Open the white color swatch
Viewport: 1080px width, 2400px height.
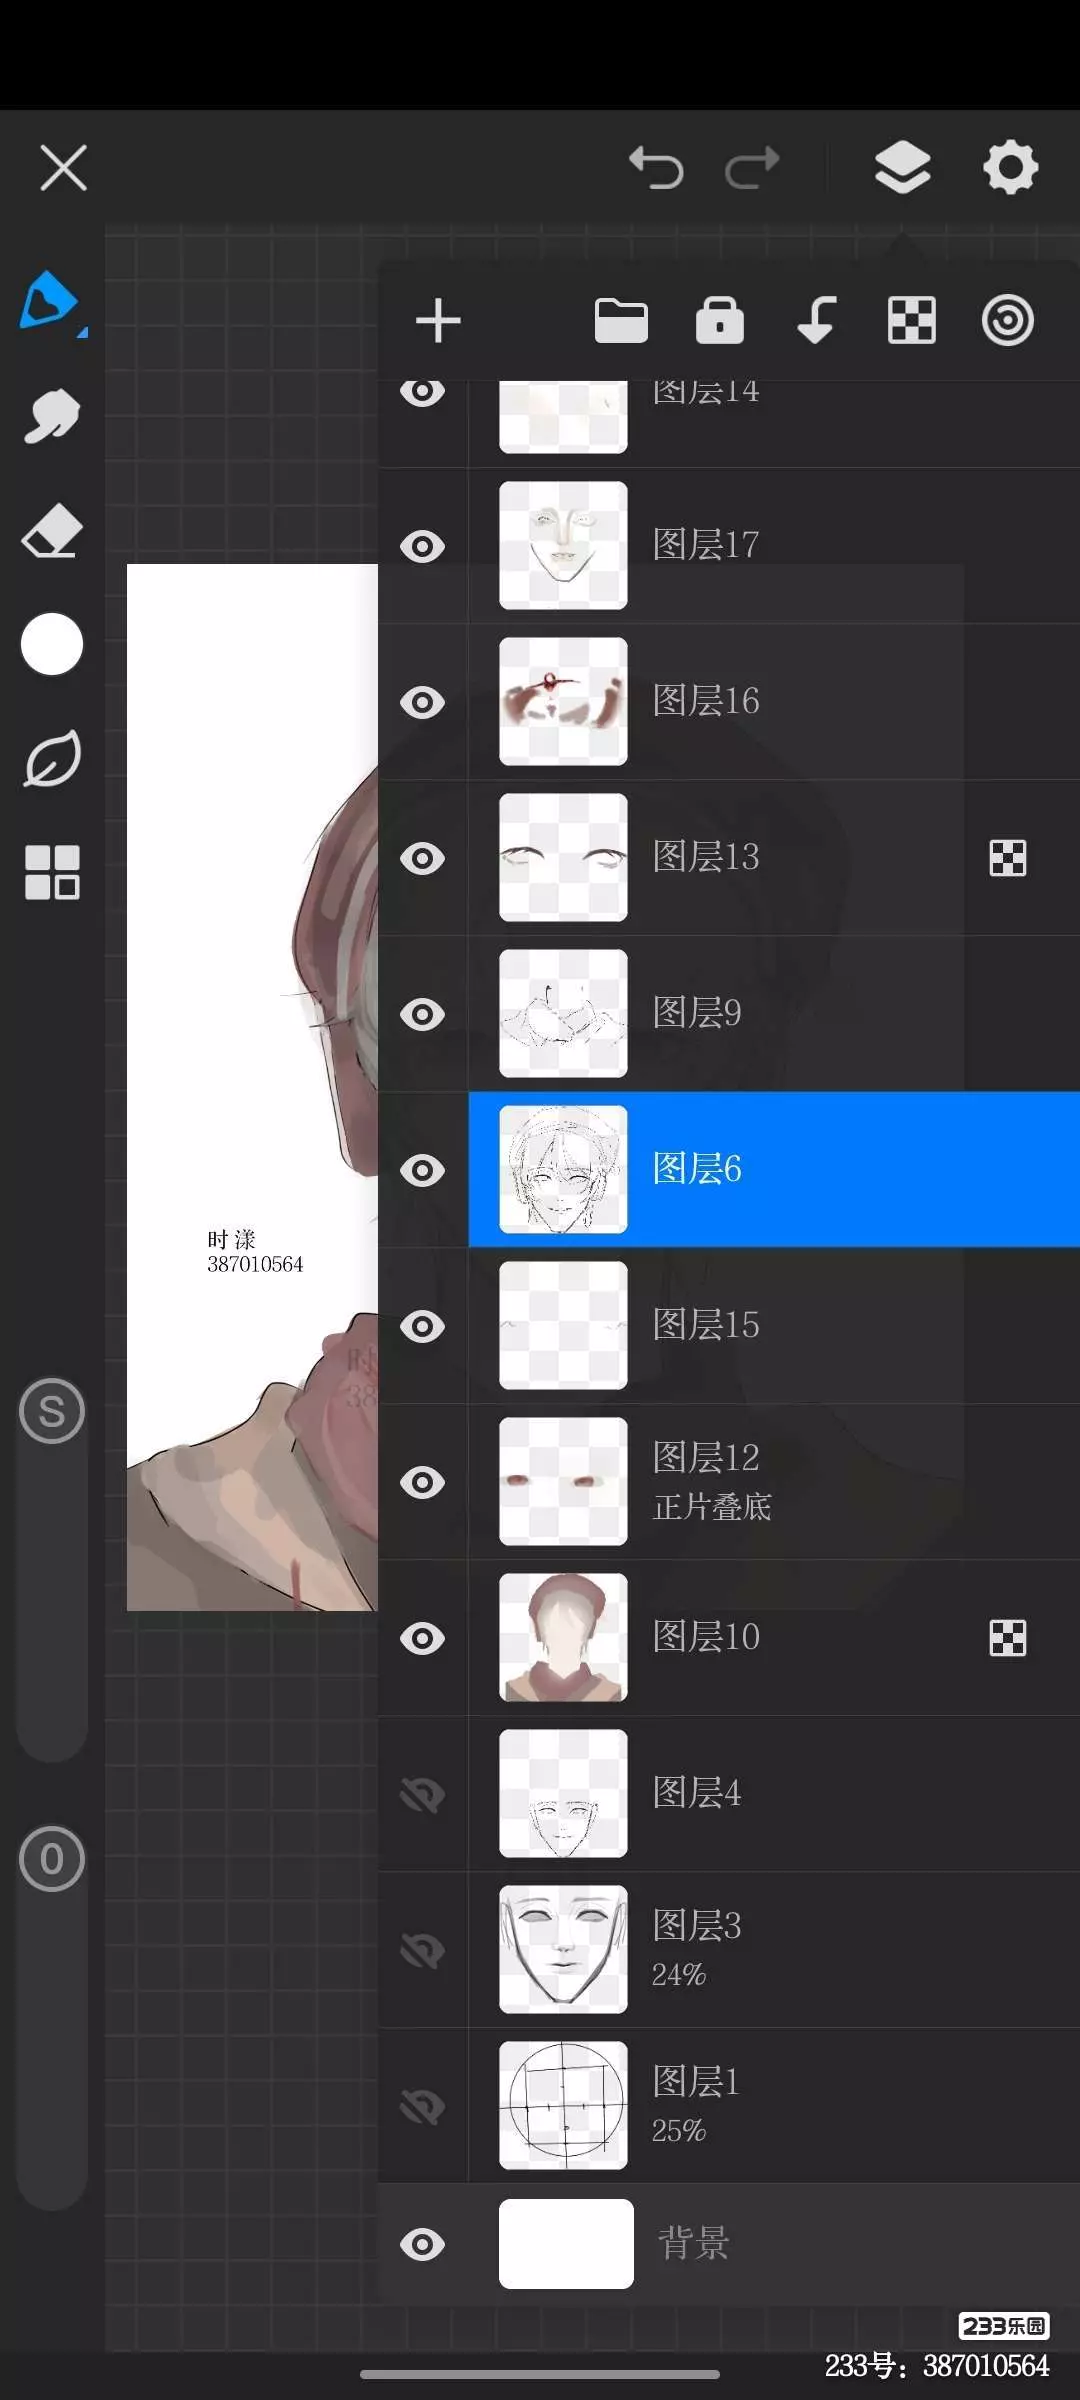pos(52,644)
